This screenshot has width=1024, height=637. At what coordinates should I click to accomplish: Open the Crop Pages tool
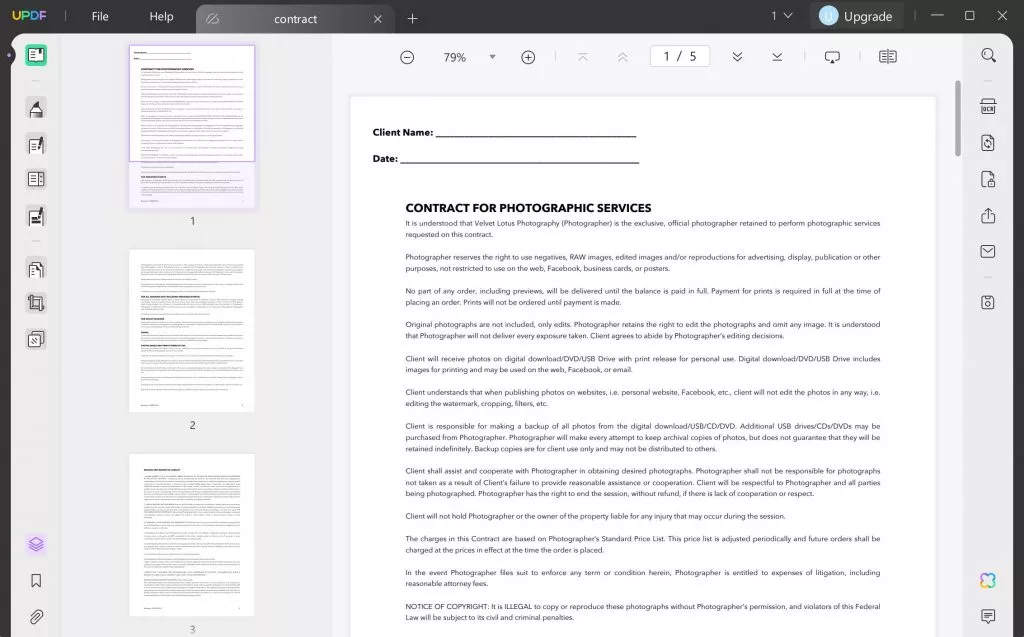click(35, 302)
